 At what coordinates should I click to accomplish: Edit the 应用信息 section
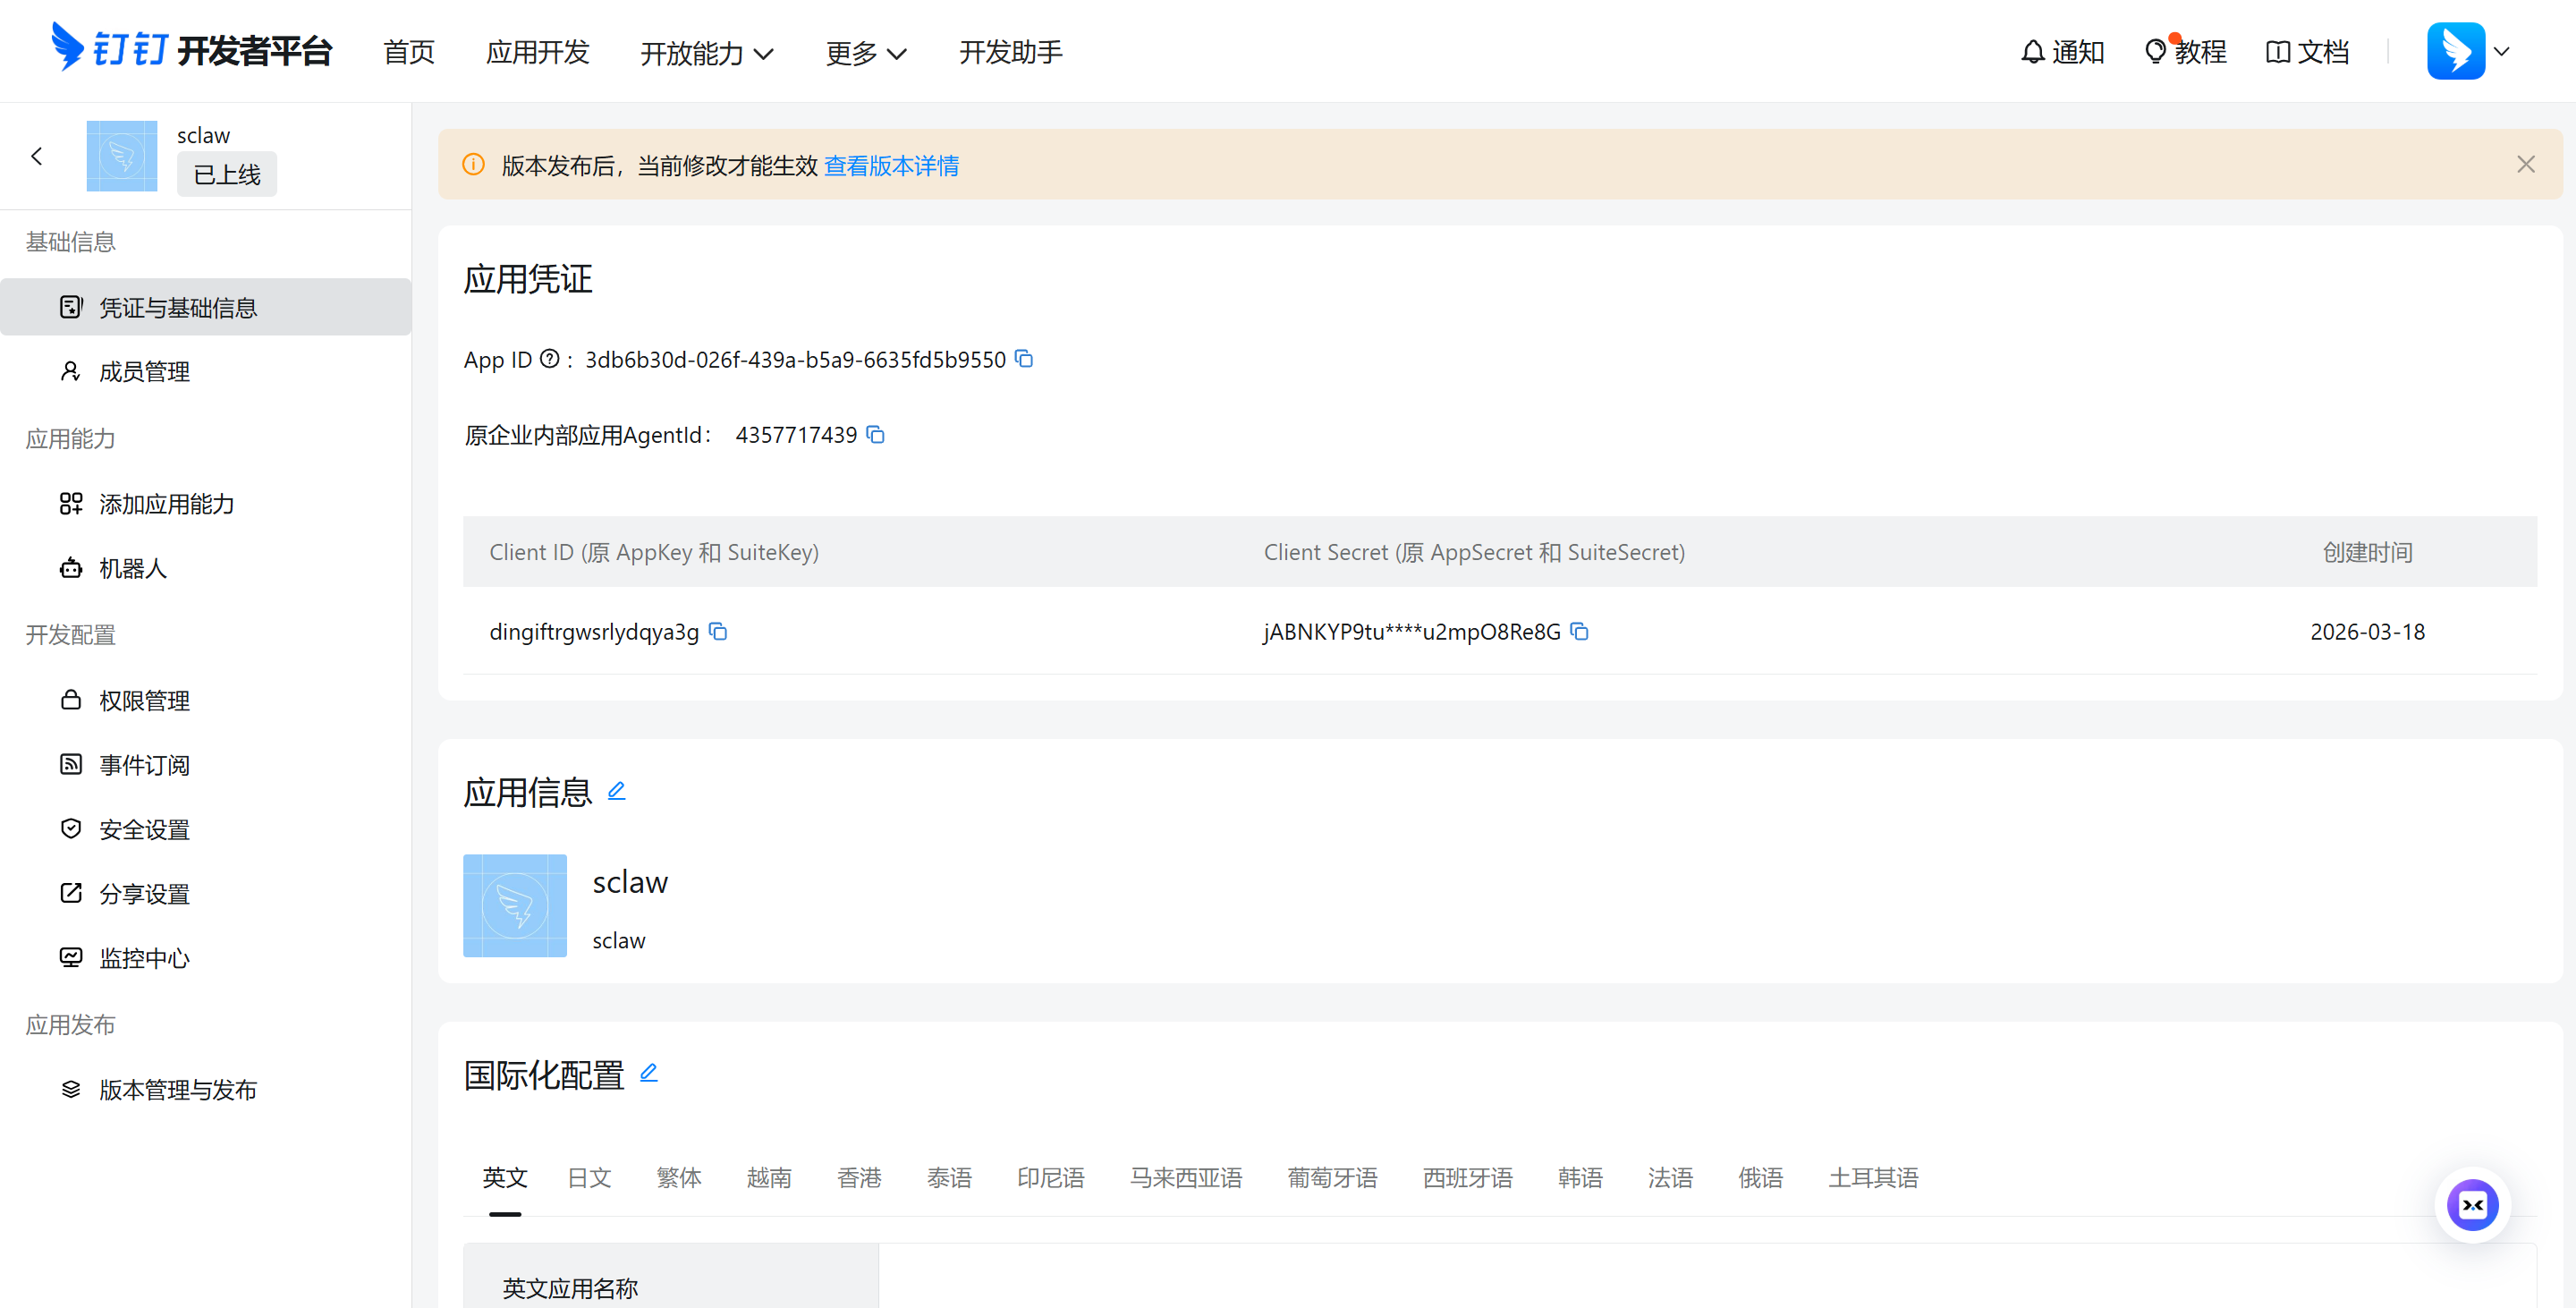coord(616,791)
